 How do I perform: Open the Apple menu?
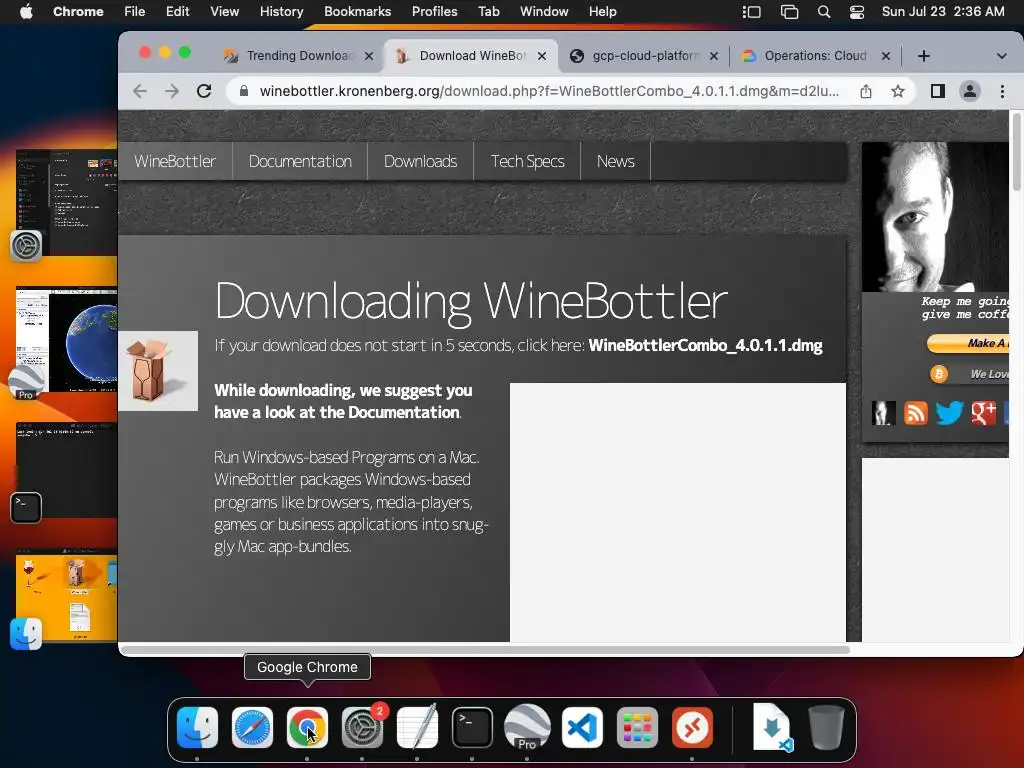(x=26, y=12)
